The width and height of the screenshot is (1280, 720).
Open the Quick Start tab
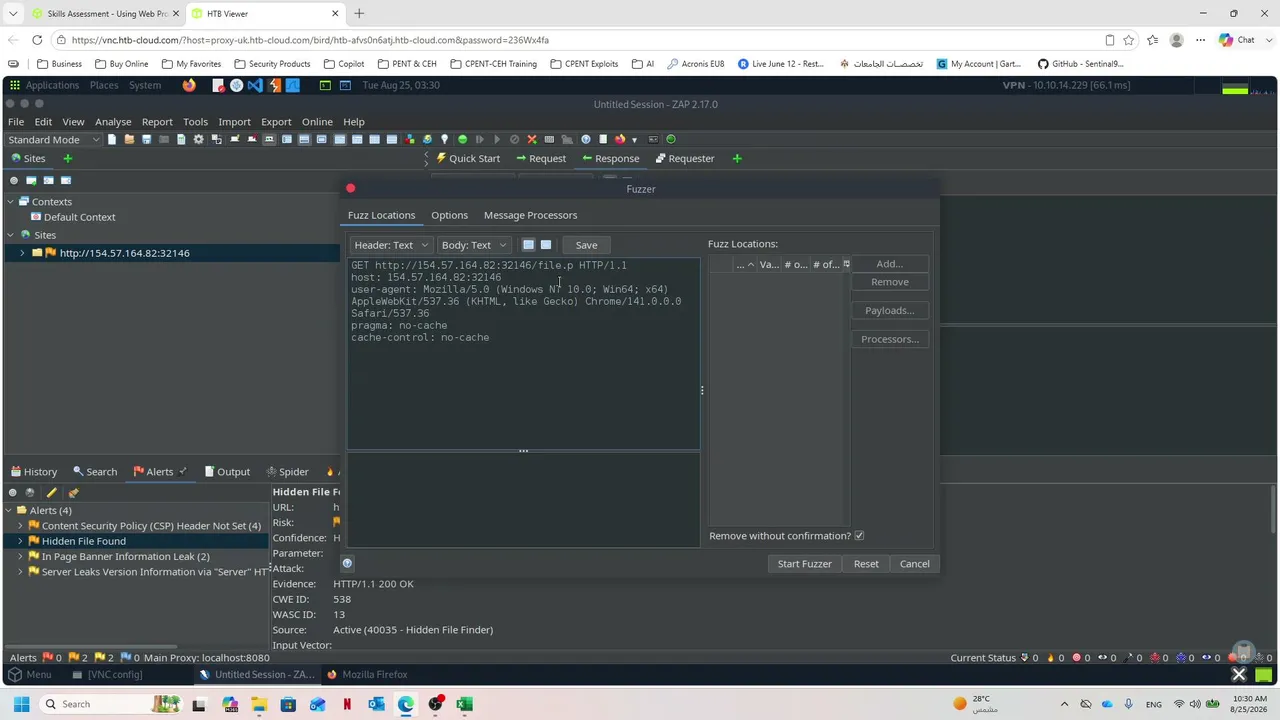[x=468, y=158]
